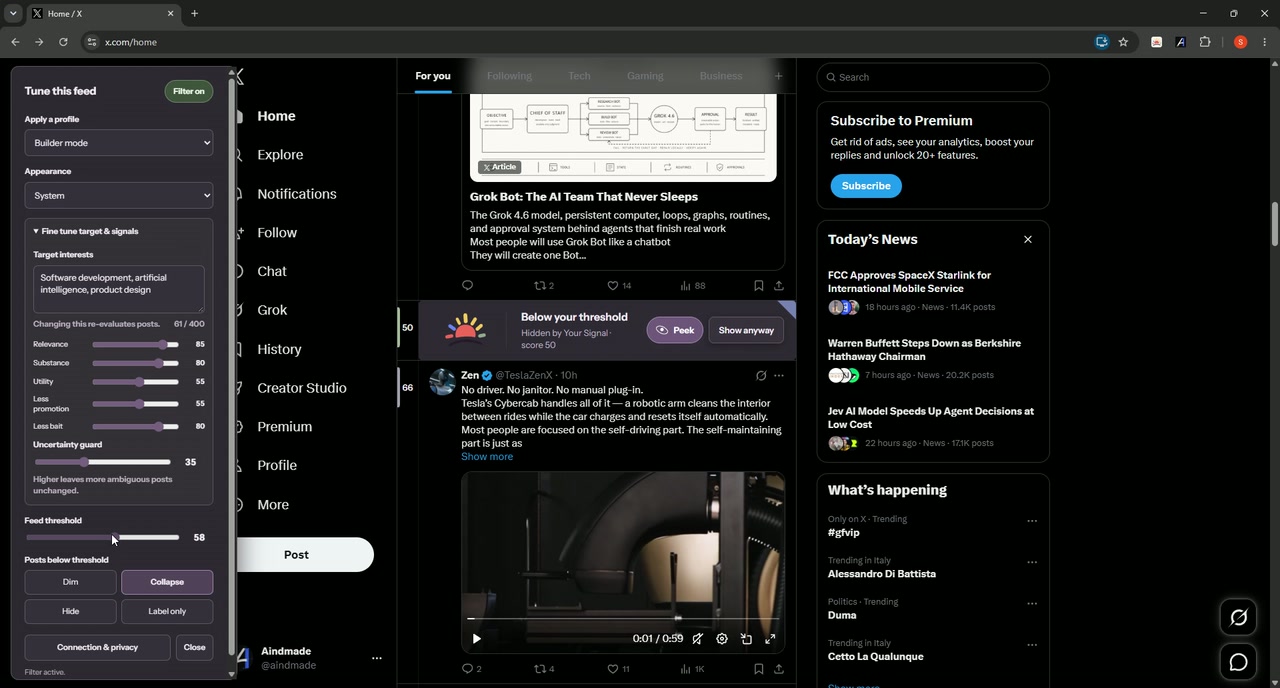Image resolution: width=1280 pixels, height=688 pixels.
Task: Open more options on Zen's post
Action: pos(779,376)
